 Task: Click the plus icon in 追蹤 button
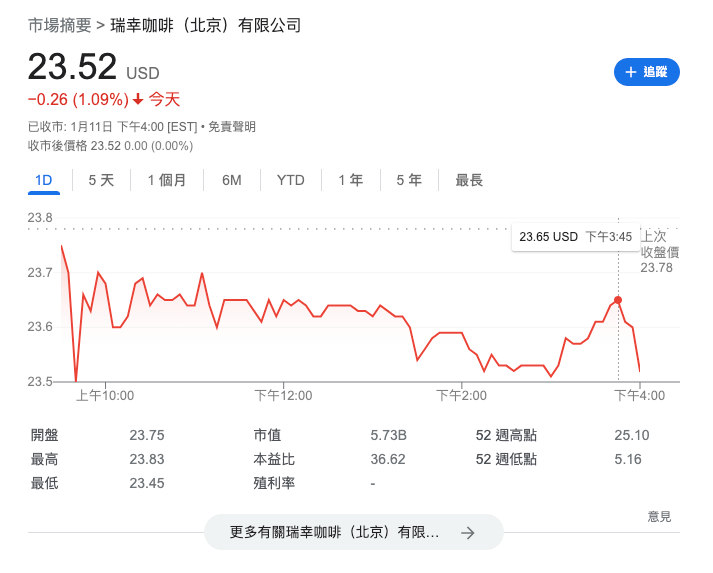pyautogui.click(x=630, y=72)
